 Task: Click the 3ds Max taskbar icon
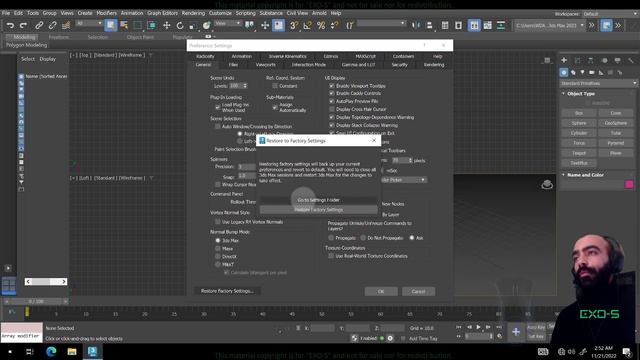[93, 351]
